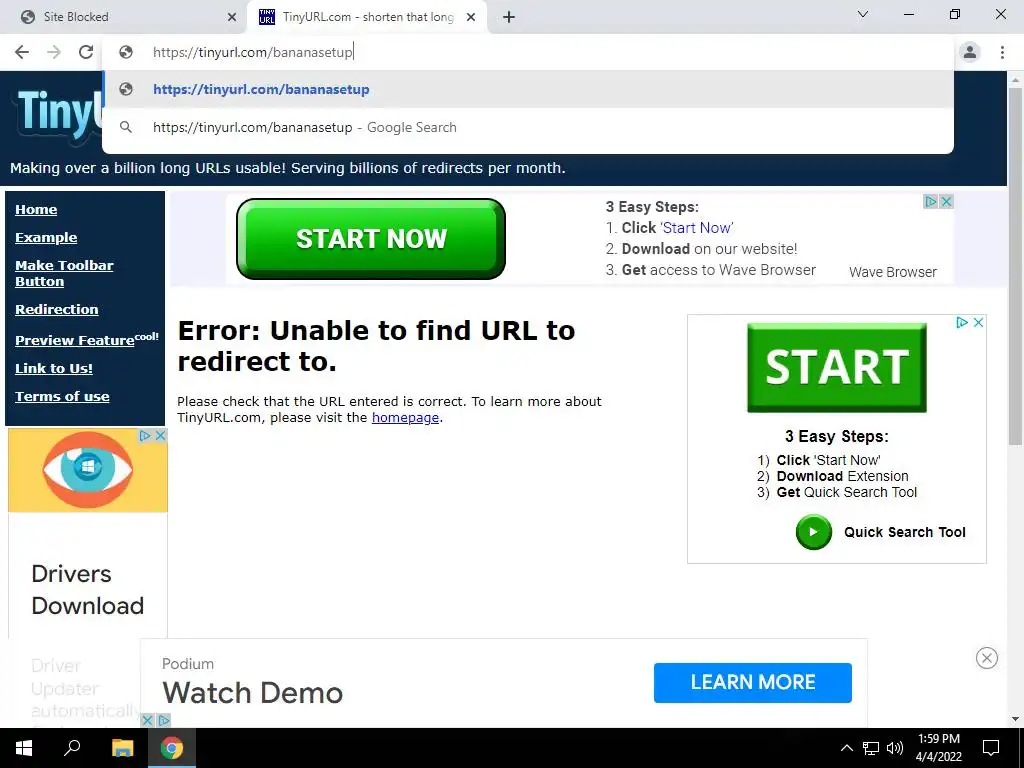Open the Chrome profile avatar icon
The width and height of the screenshot is (1024, 768).
(970, 52)
